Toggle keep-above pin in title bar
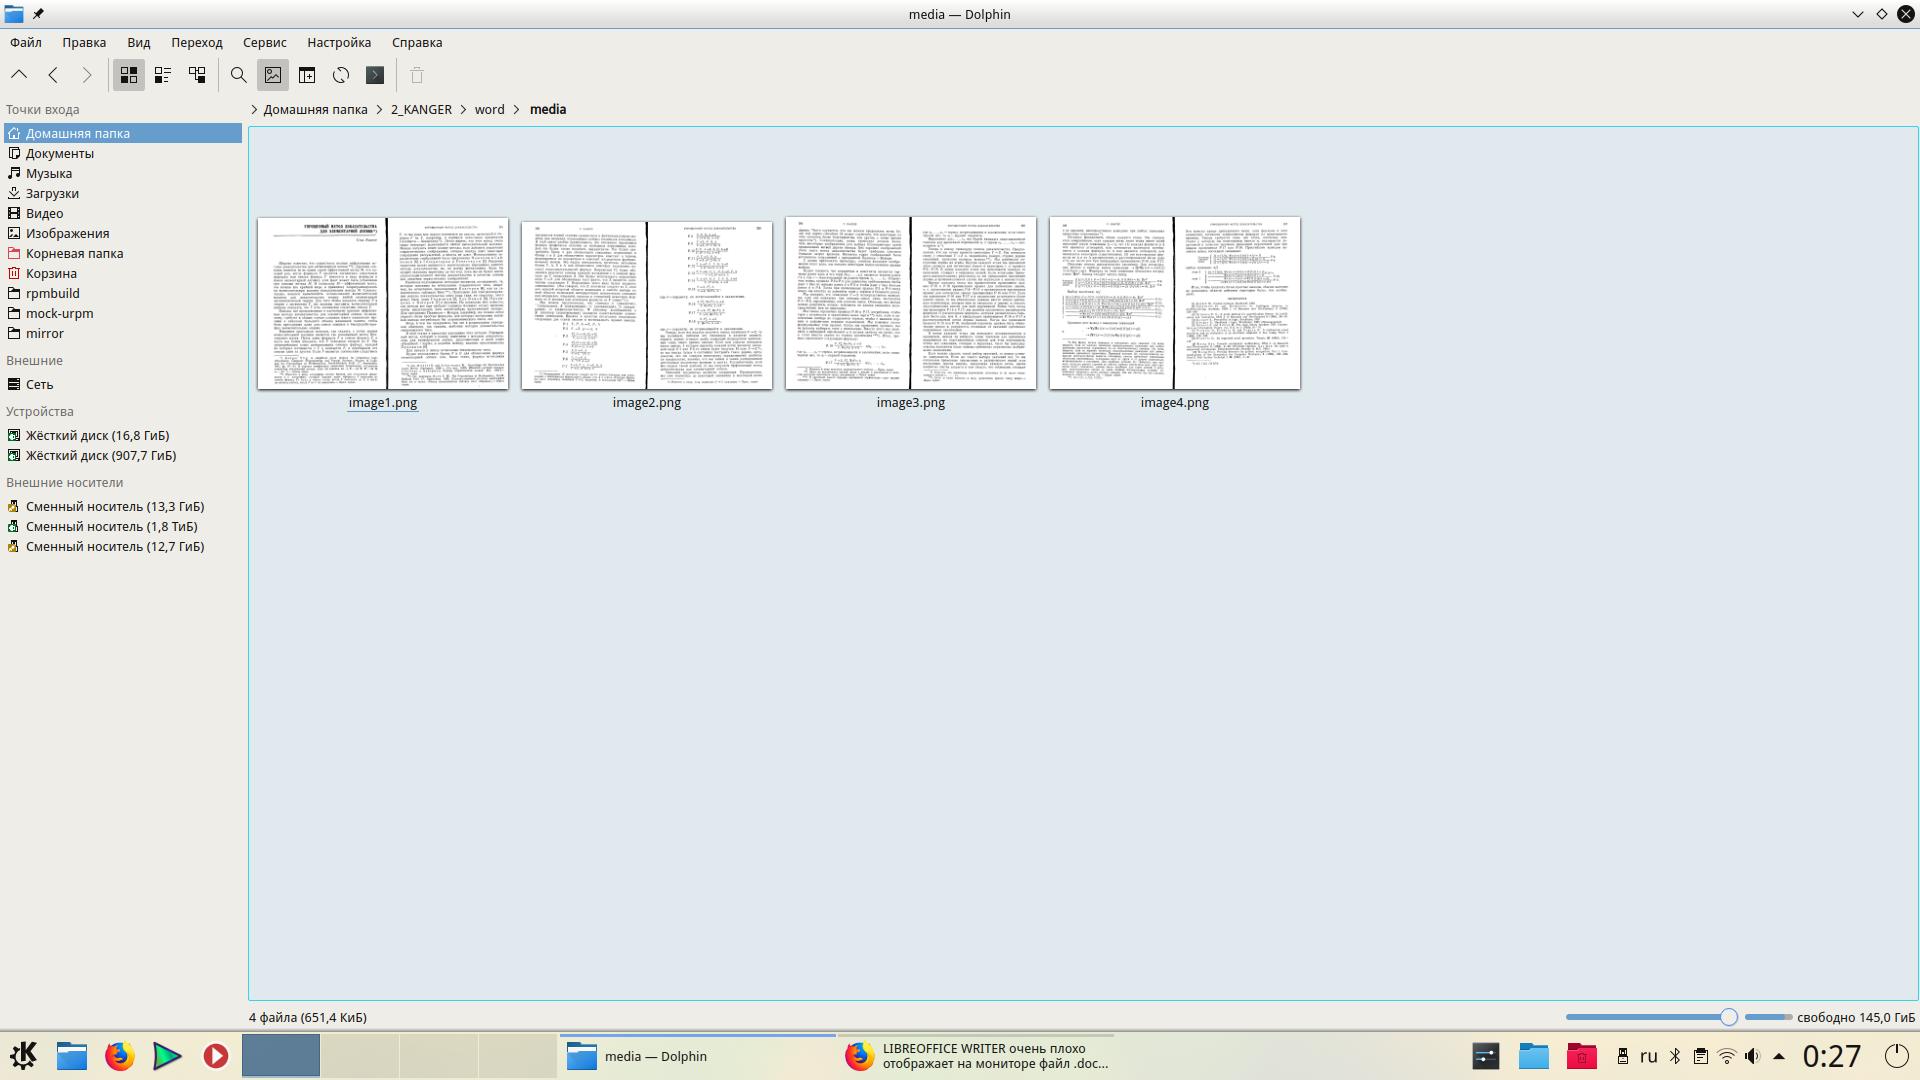The width and height of the screenshot is (1920, 1080). pyautogui.click(x=38, y=14)
